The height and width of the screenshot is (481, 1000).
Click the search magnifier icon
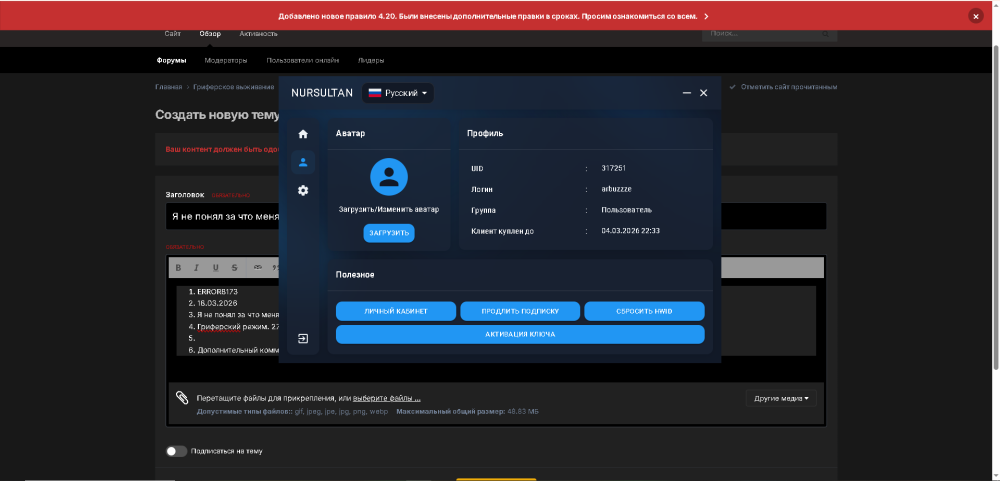(825, 34)
